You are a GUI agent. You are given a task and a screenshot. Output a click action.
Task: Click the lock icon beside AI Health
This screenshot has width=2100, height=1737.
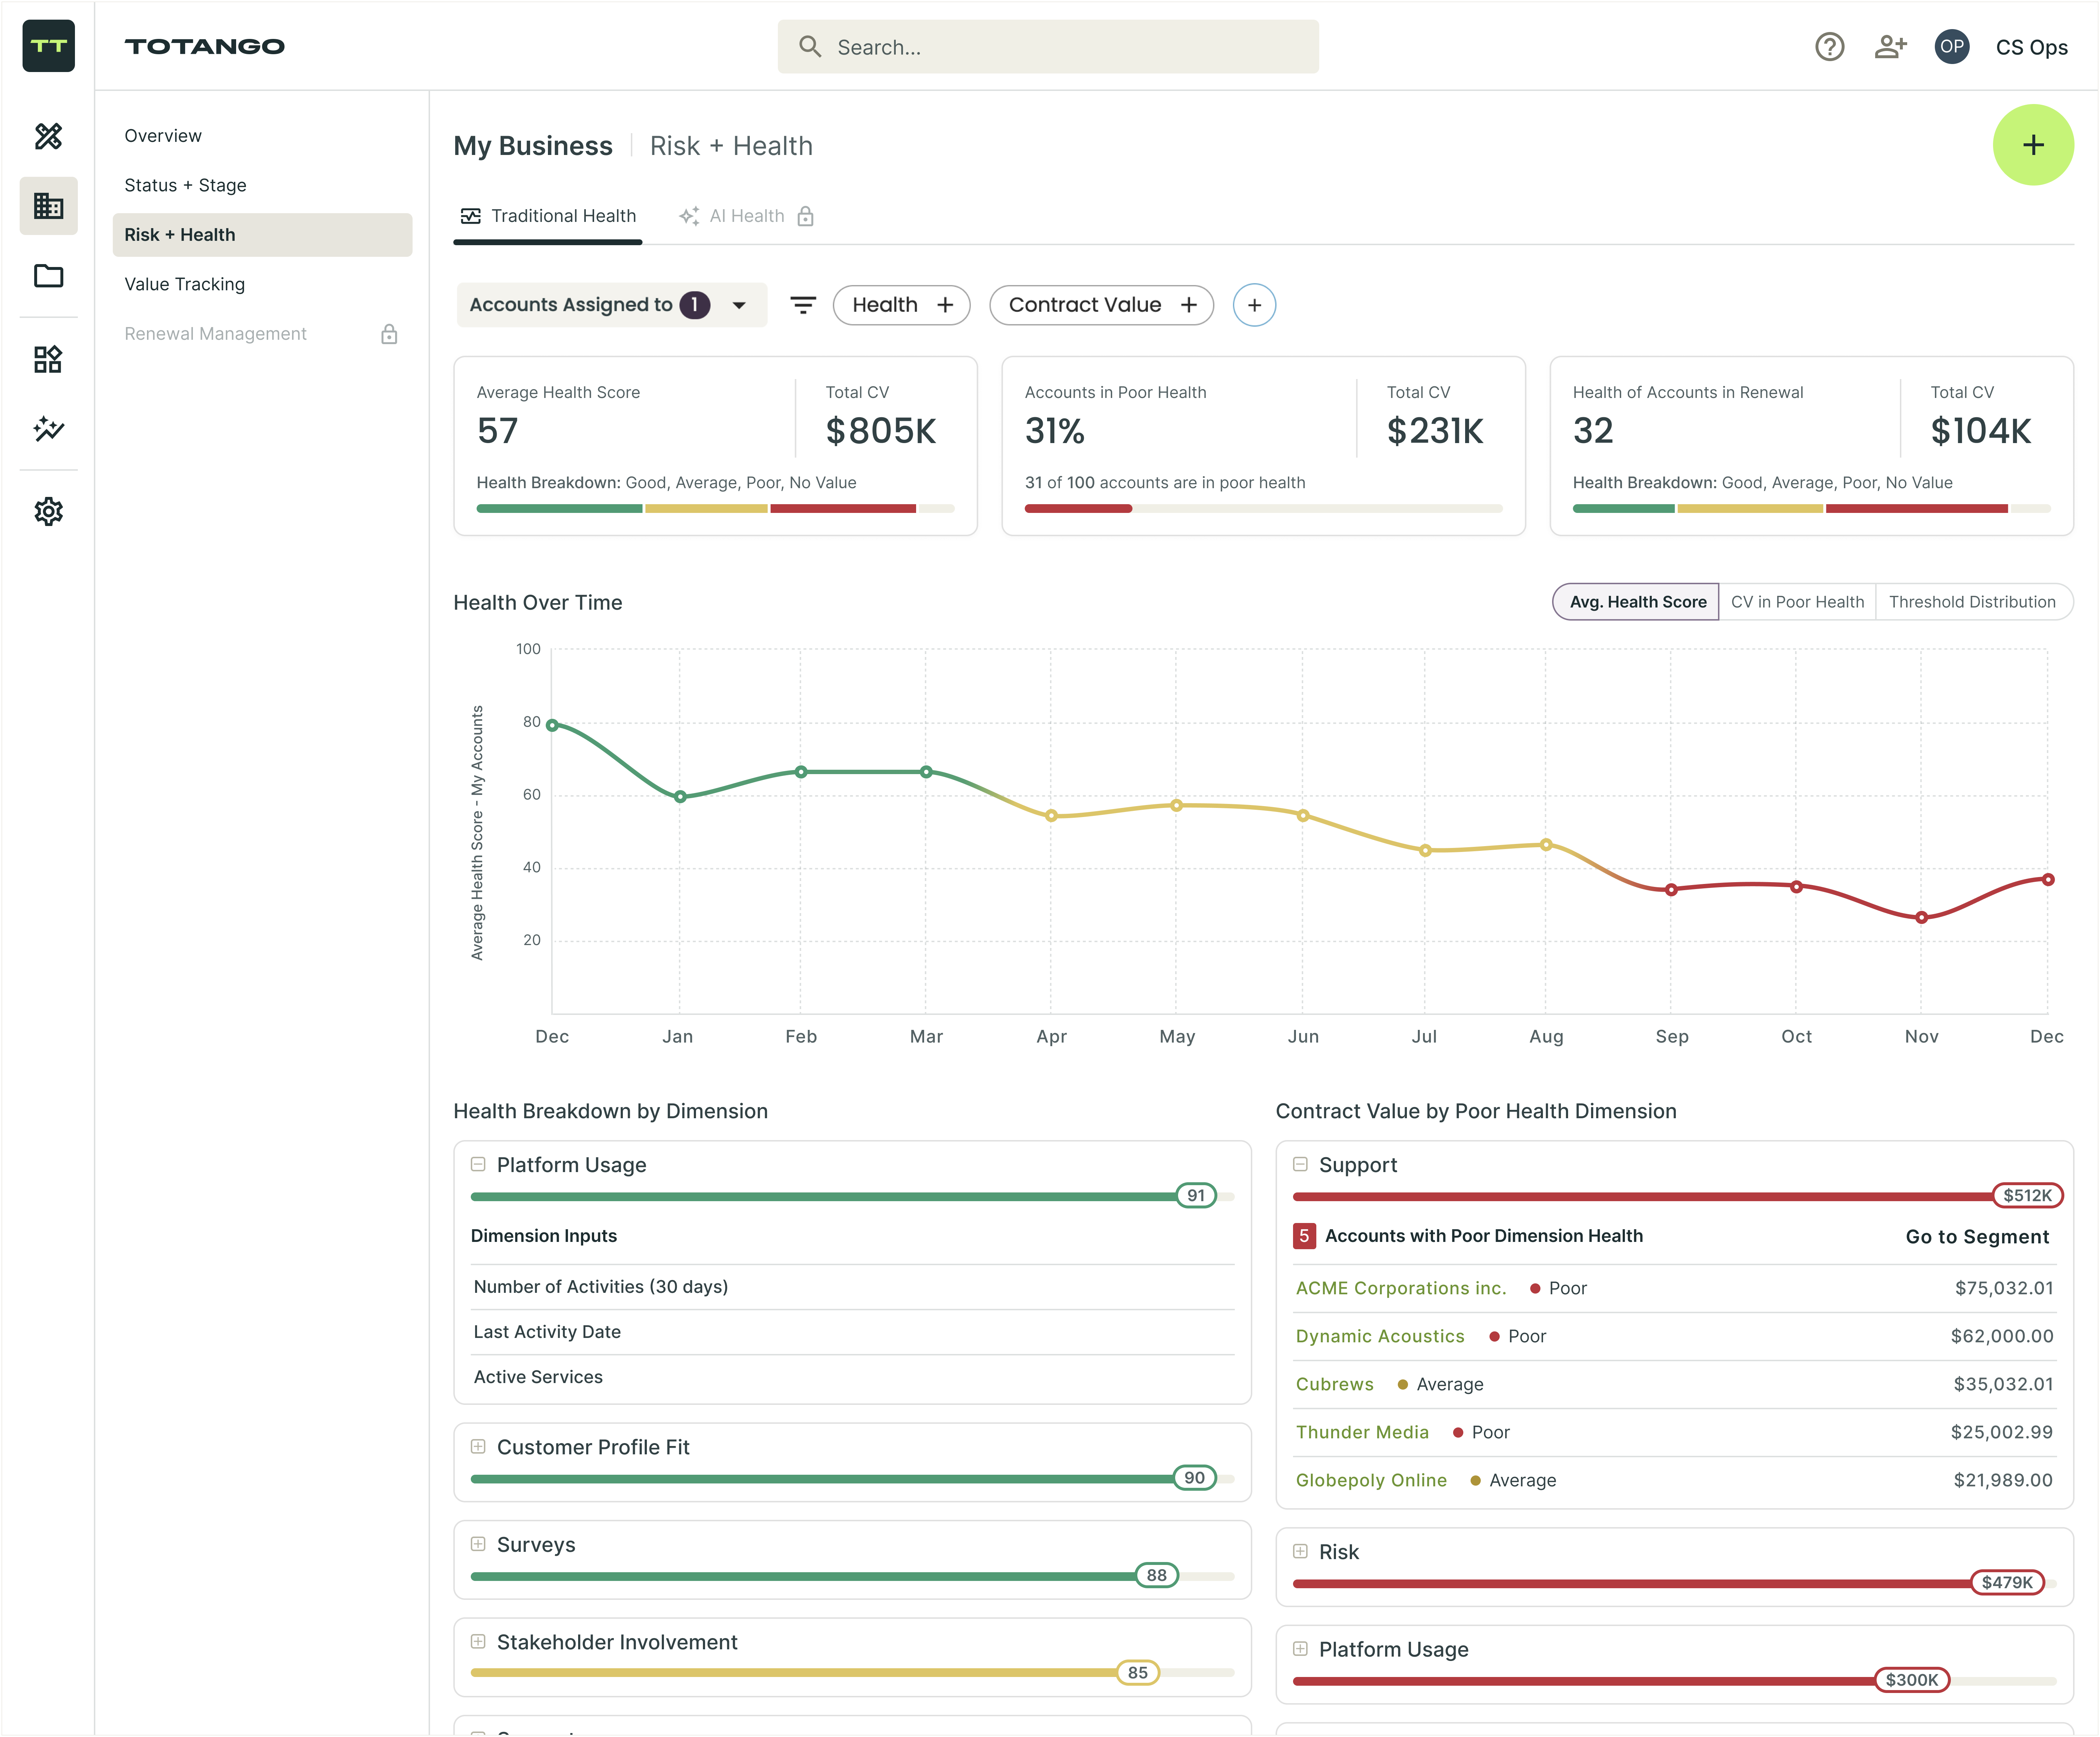pyautogui.click(x=805, y=216)
